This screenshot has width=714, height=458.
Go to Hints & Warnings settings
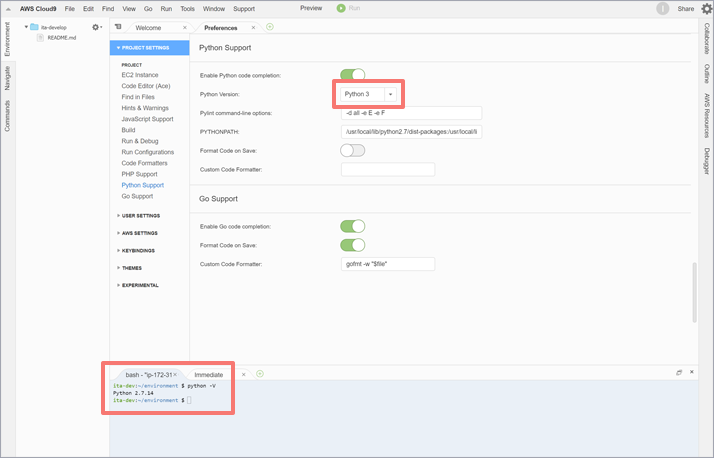[x=145, y=108]
